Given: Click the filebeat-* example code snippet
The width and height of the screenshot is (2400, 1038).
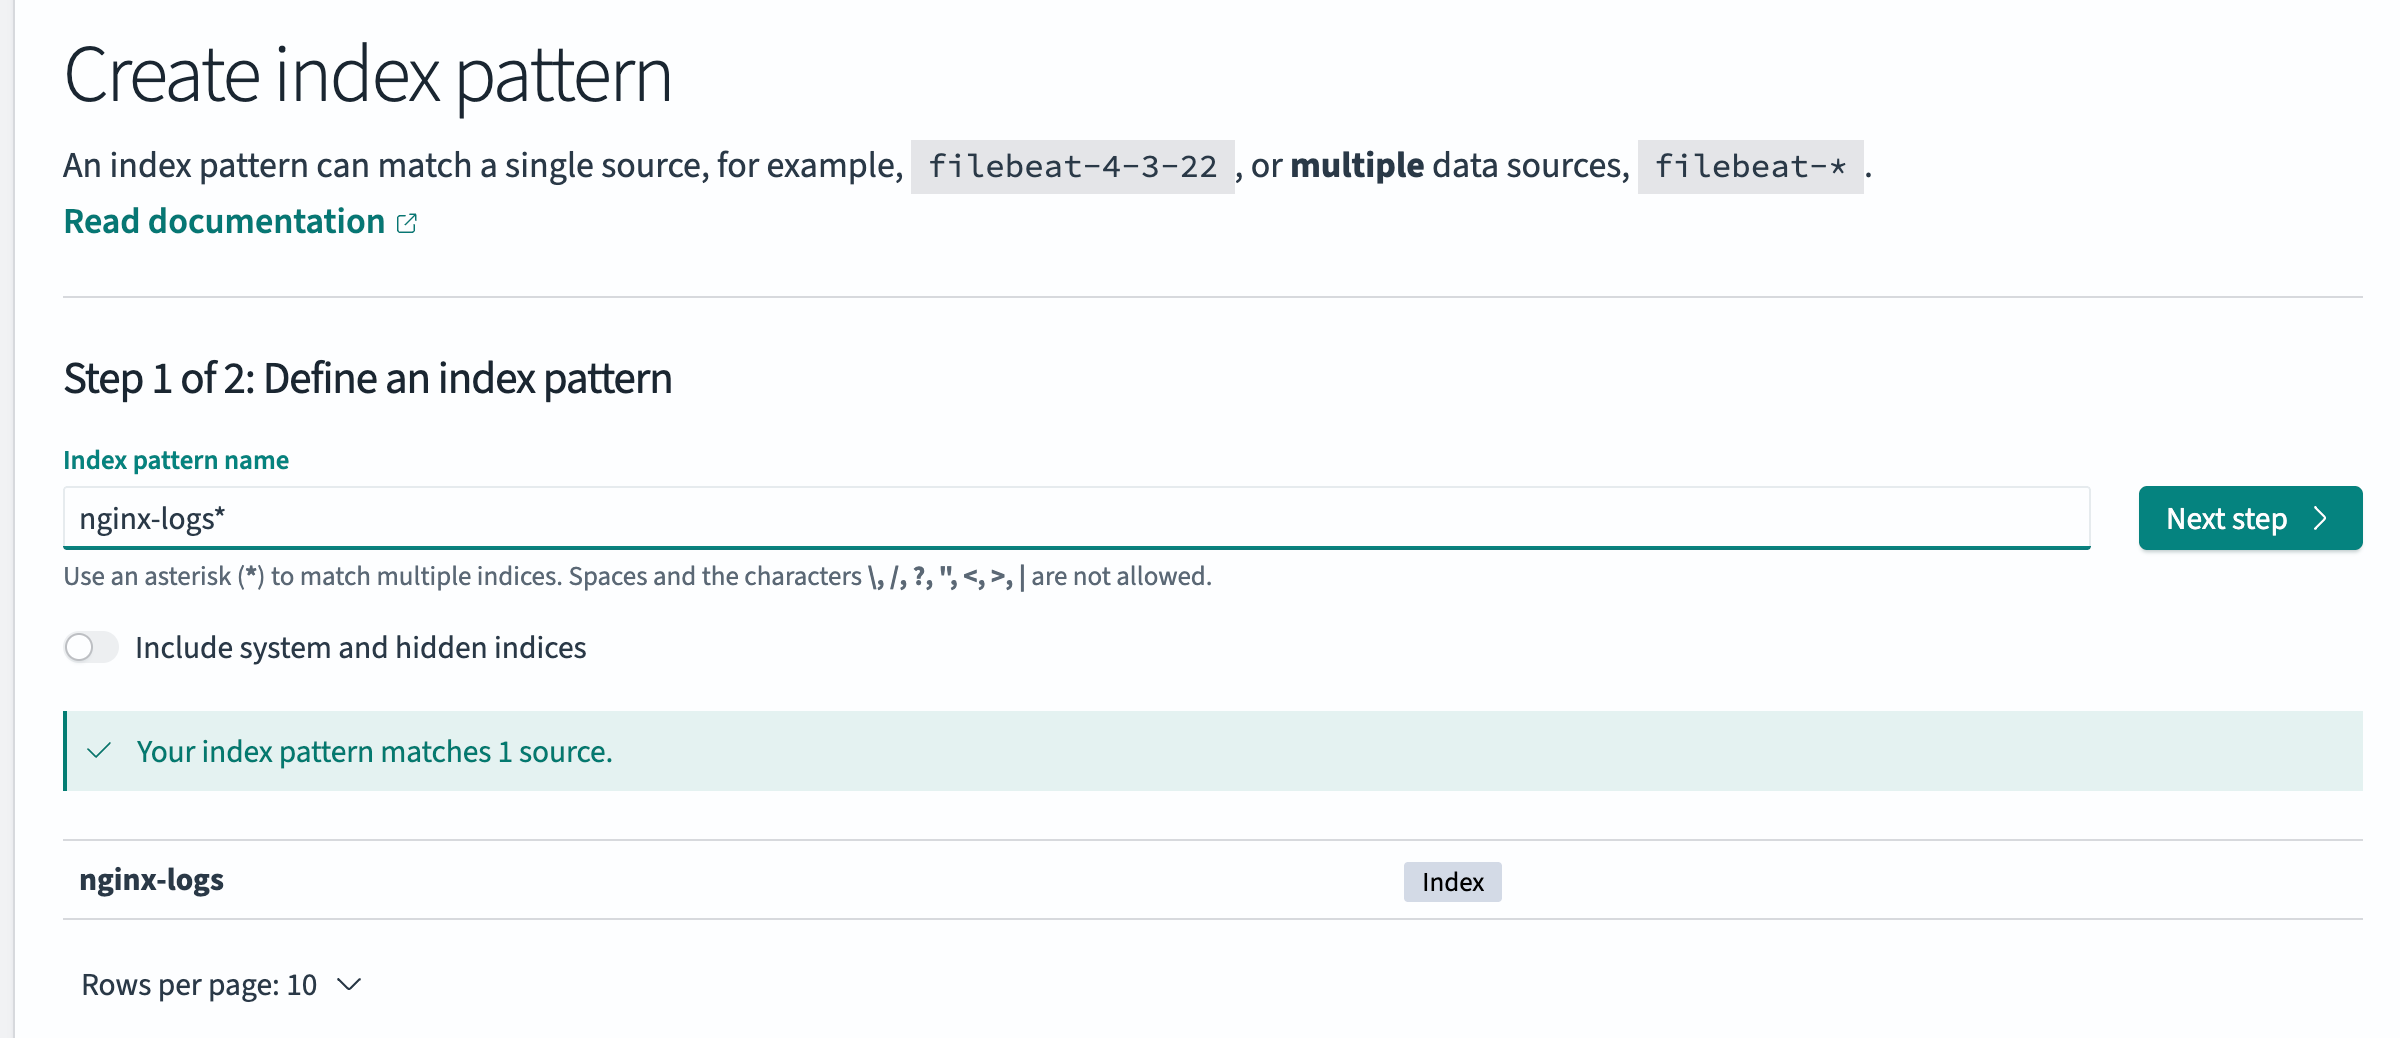Looking at the screenshot, I should (1749, 167).
